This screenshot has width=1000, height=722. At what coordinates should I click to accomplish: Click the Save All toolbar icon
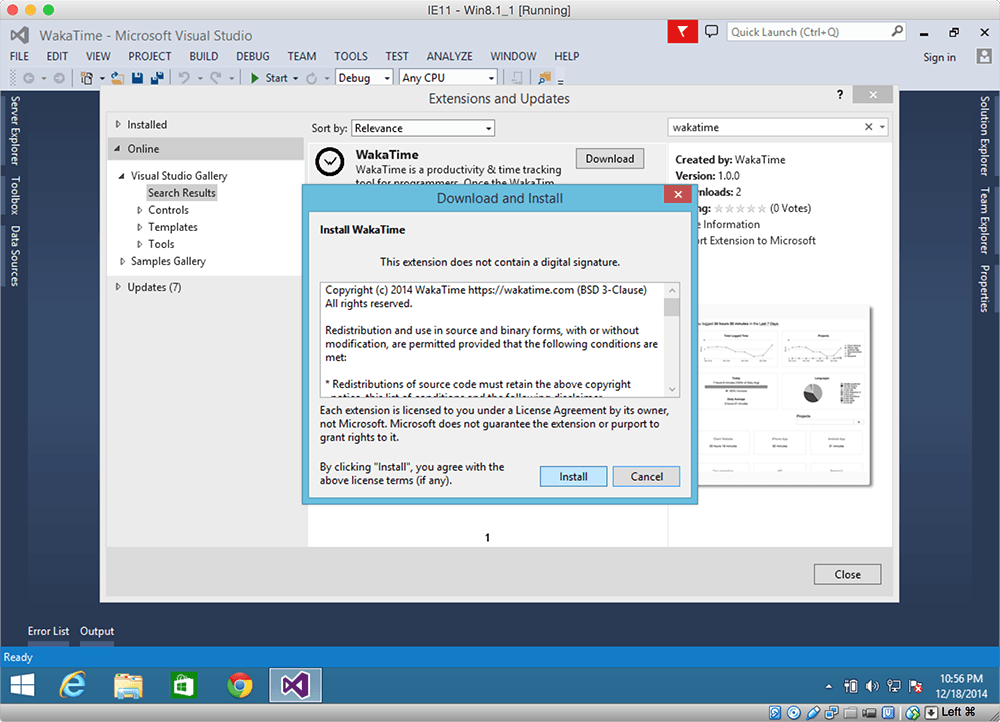[x=157, y=78]
